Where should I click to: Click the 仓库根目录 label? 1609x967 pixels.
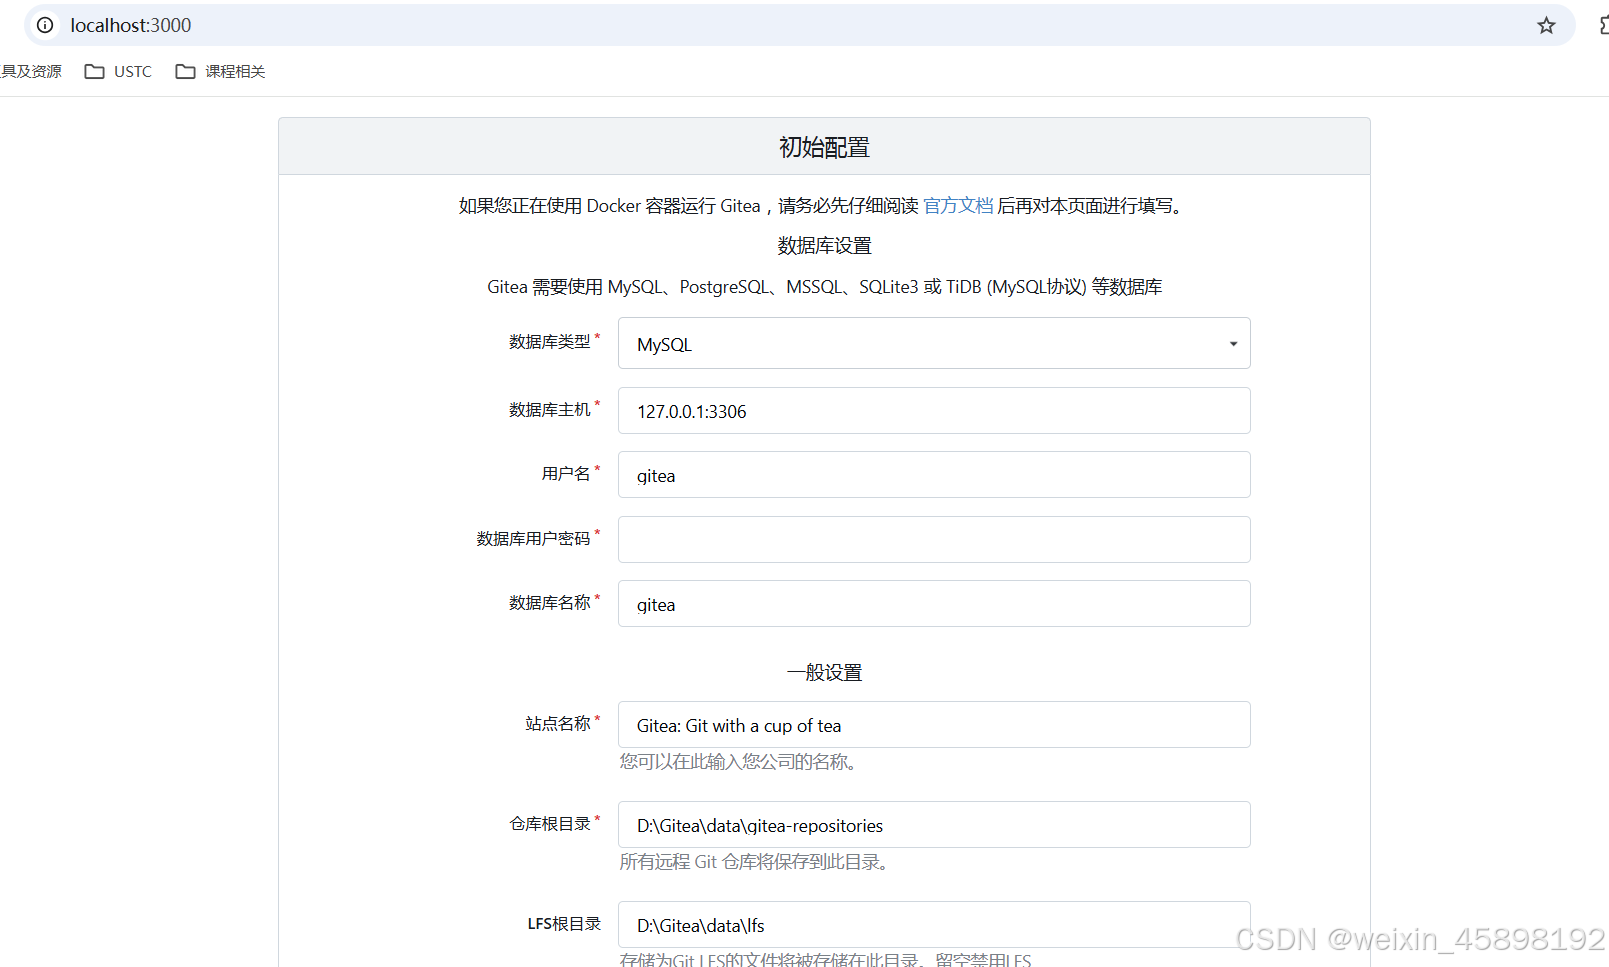click(x=550, y=823)
